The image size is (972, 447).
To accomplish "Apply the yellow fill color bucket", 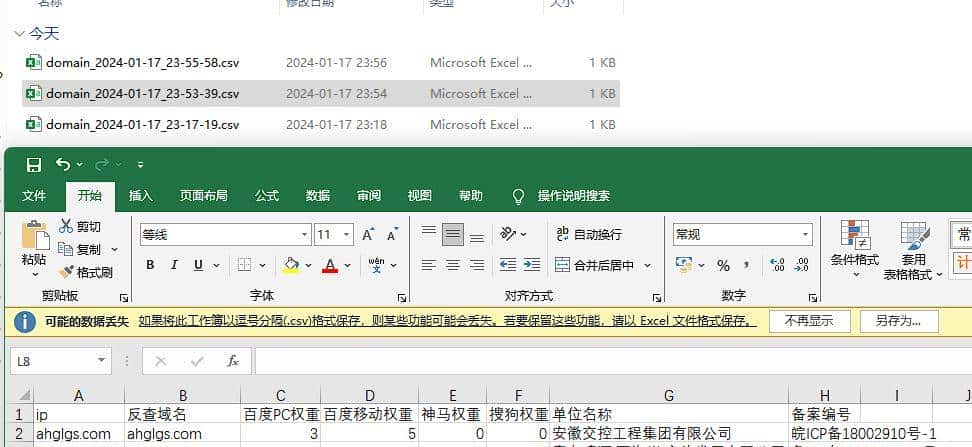I will (291, 265).
